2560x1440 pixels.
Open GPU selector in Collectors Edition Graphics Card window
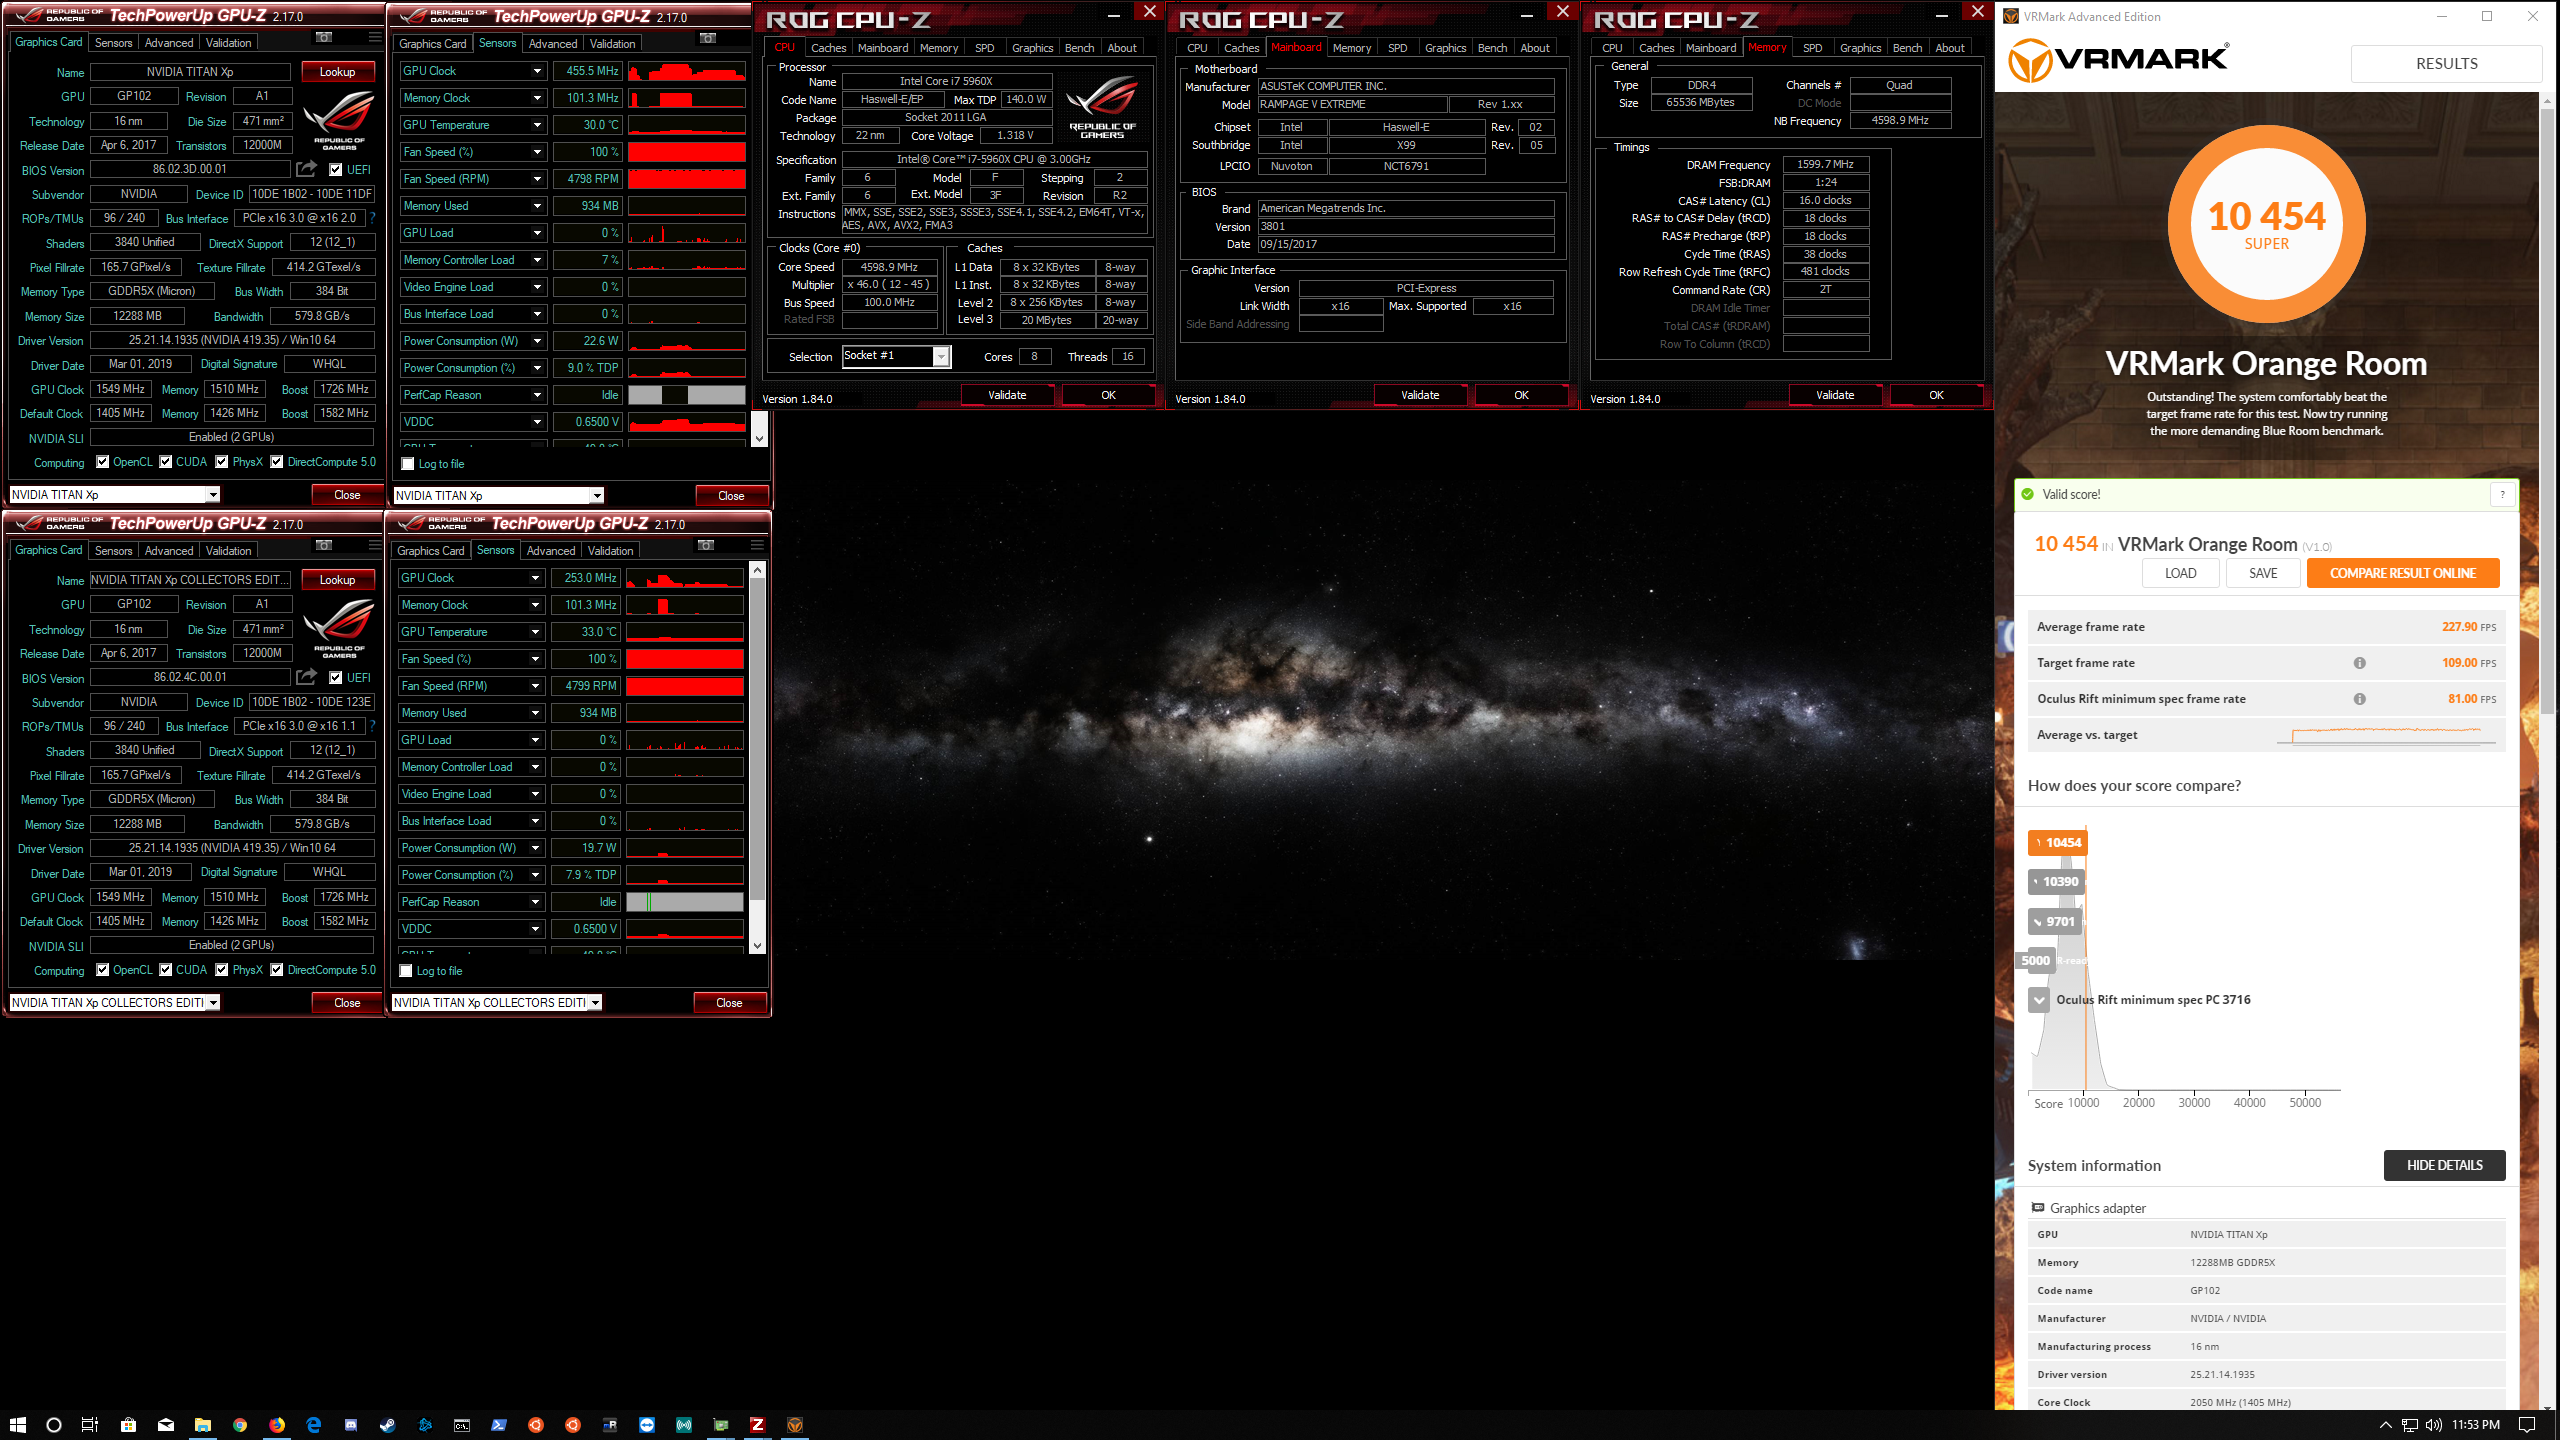coord(213,1003)
